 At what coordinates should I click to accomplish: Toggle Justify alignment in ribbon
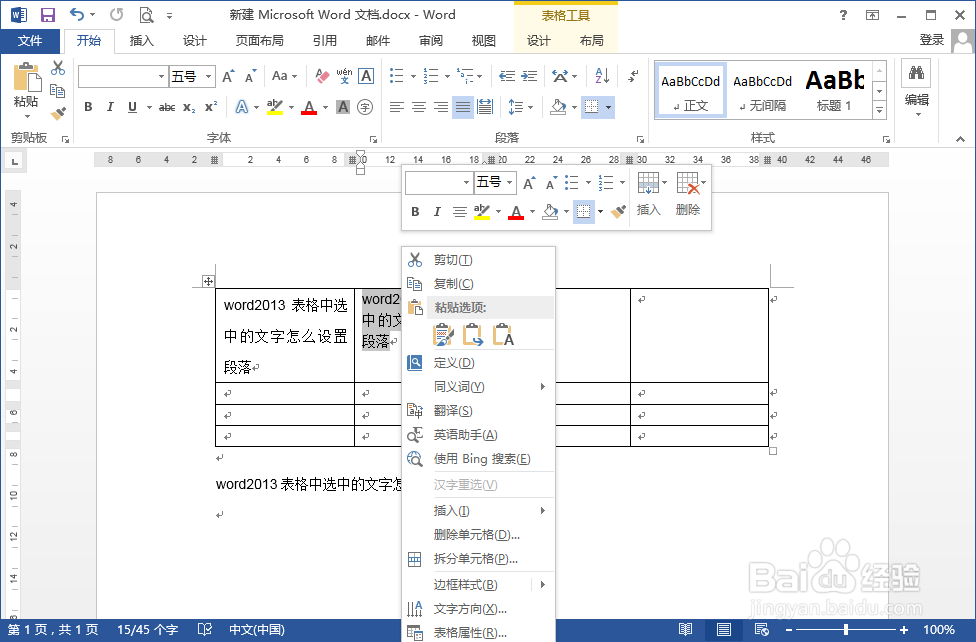click(x=462, y=107)
